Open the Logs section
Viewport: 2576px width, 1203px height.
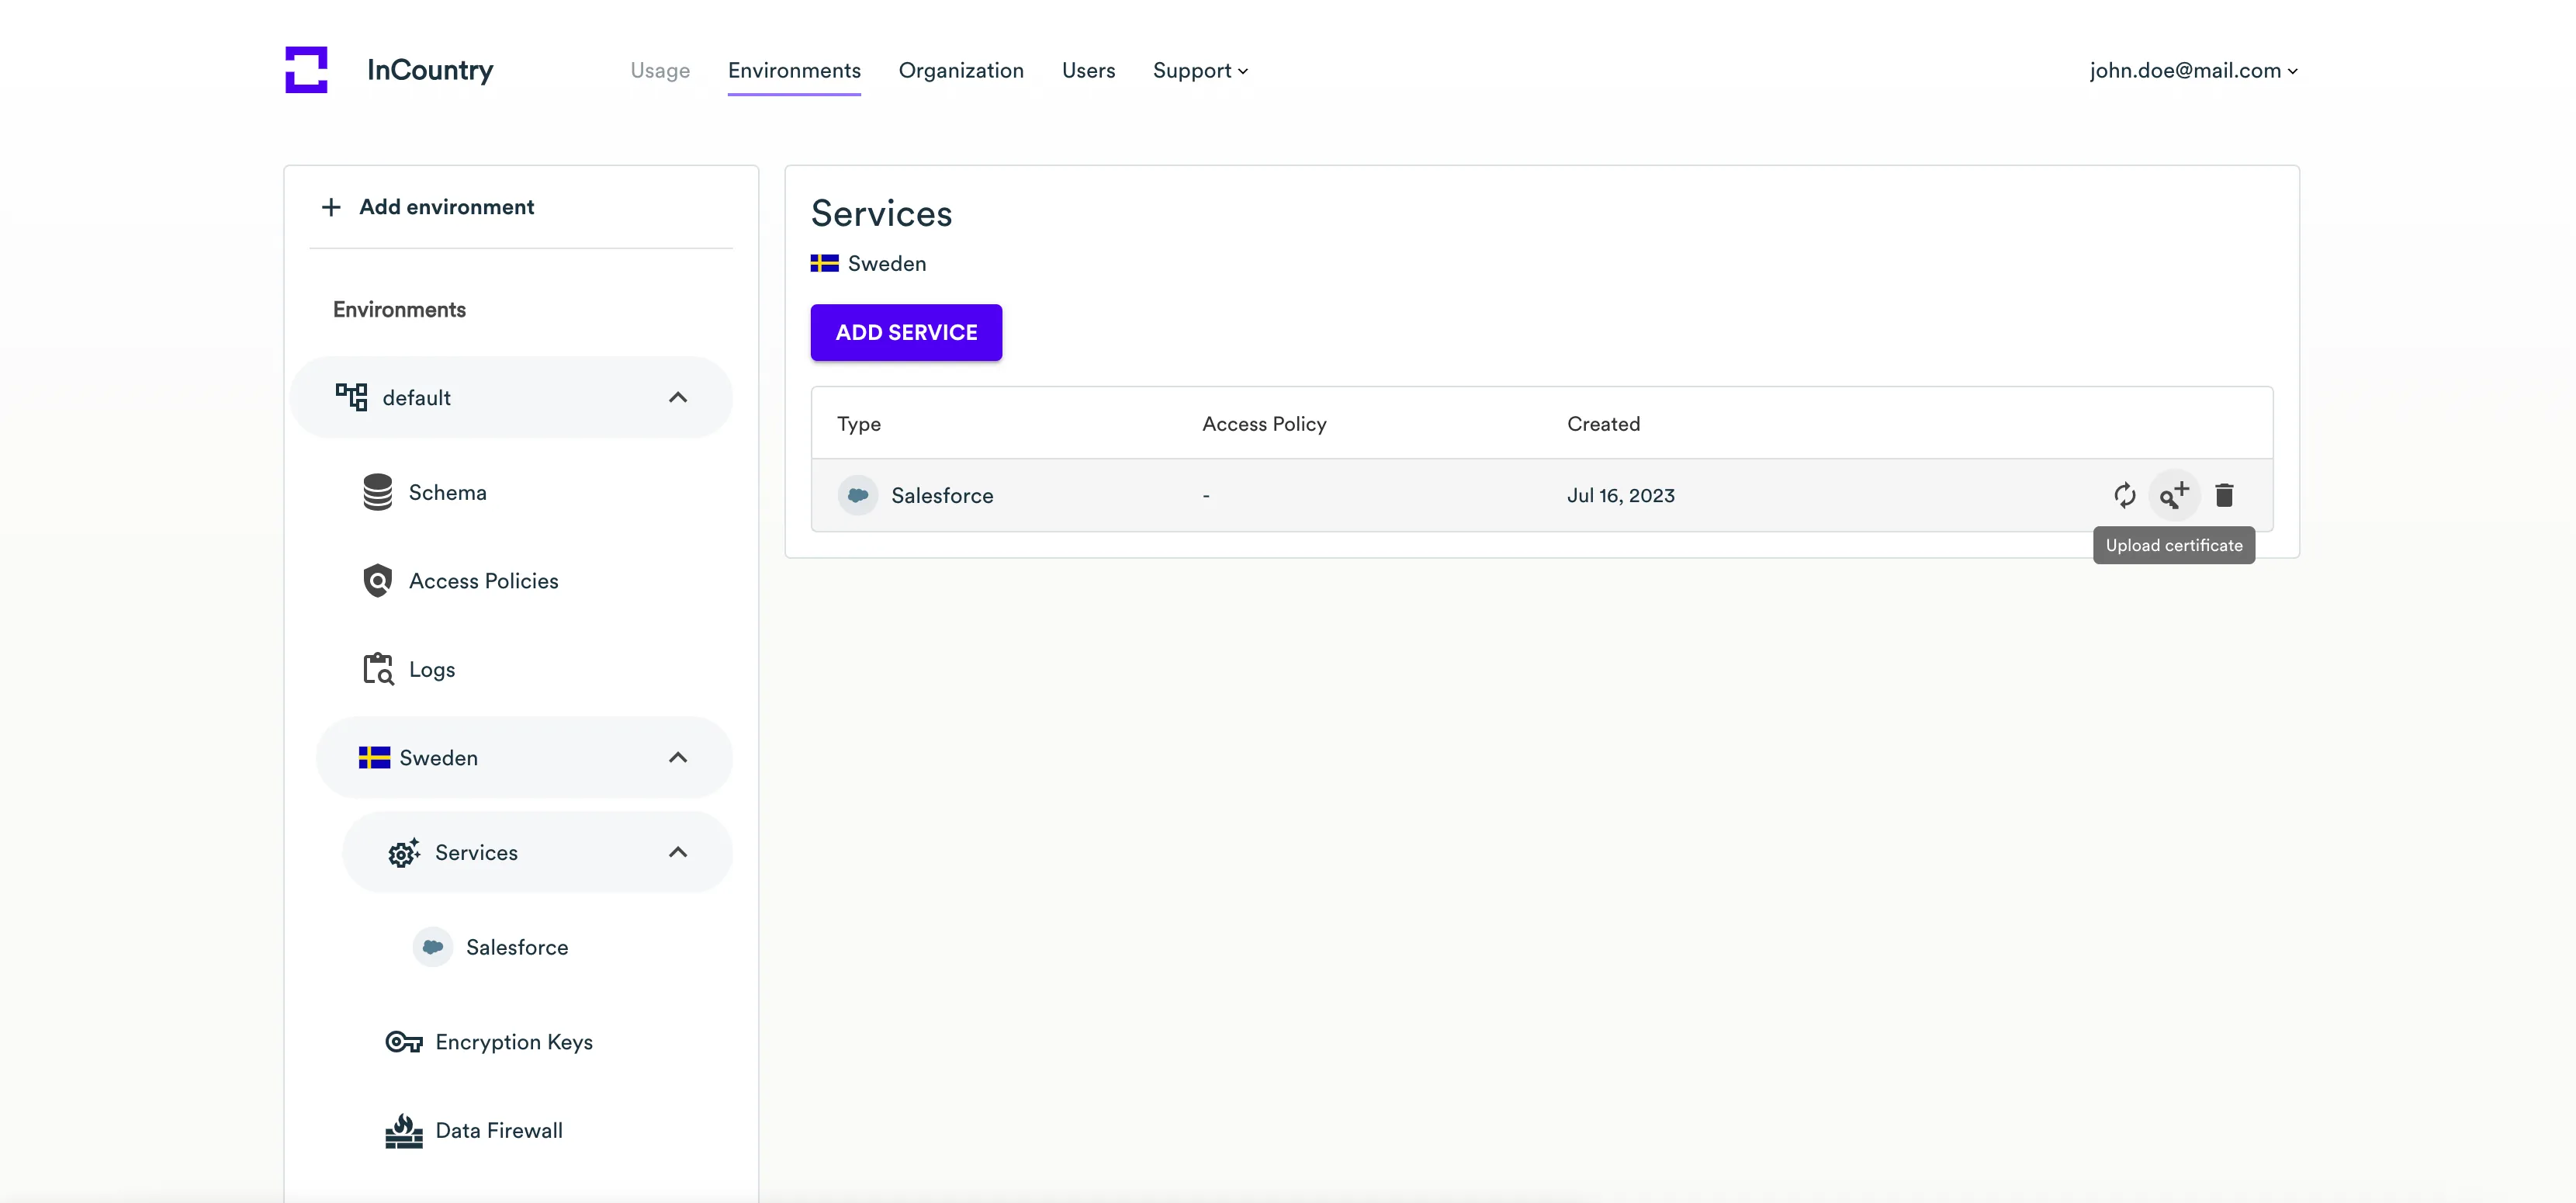click(431, 670)
